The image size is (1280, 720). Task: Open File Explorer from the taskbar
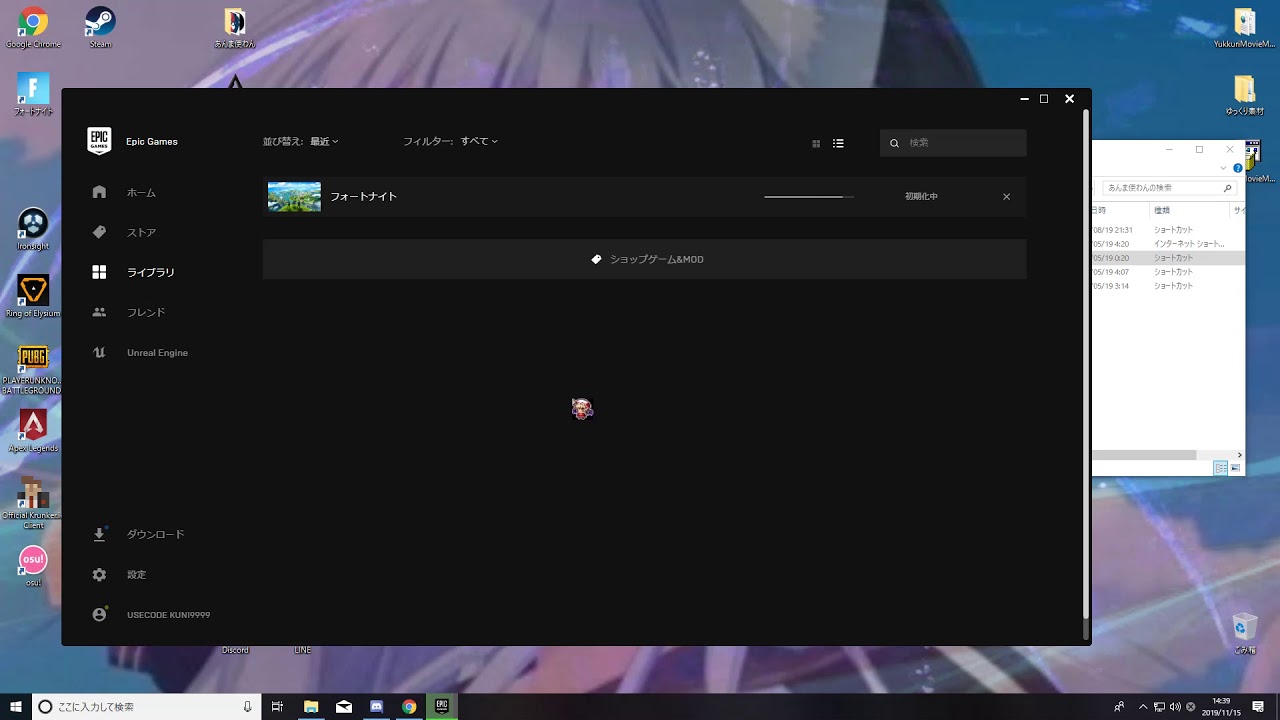click(x=311, y=707)
